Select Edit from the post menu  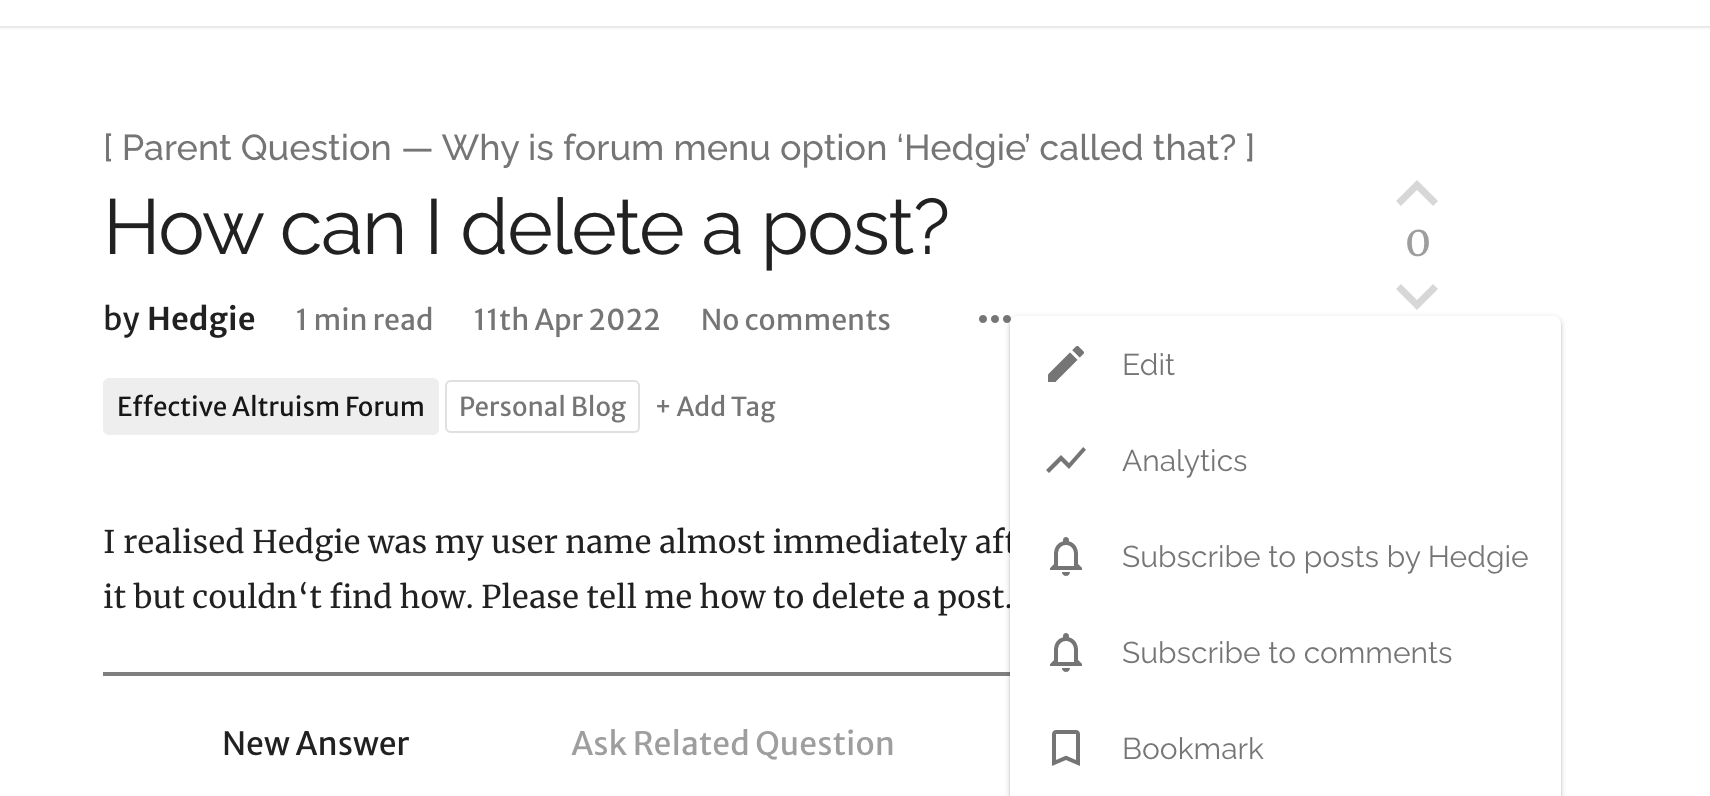tap(1148, 365)
